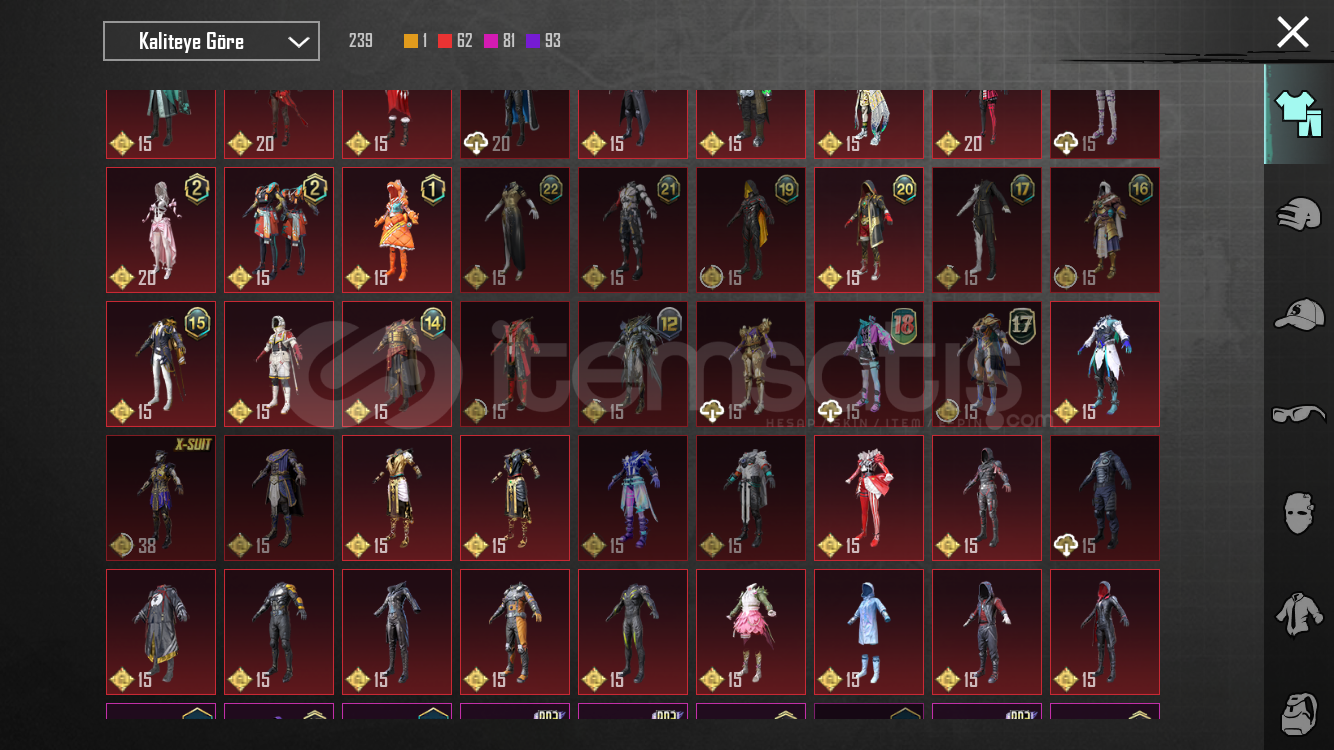1334x750 pixels.
Task: Select the orange twin outfits with level 2 badge
Action: click(x=279, y=230)
